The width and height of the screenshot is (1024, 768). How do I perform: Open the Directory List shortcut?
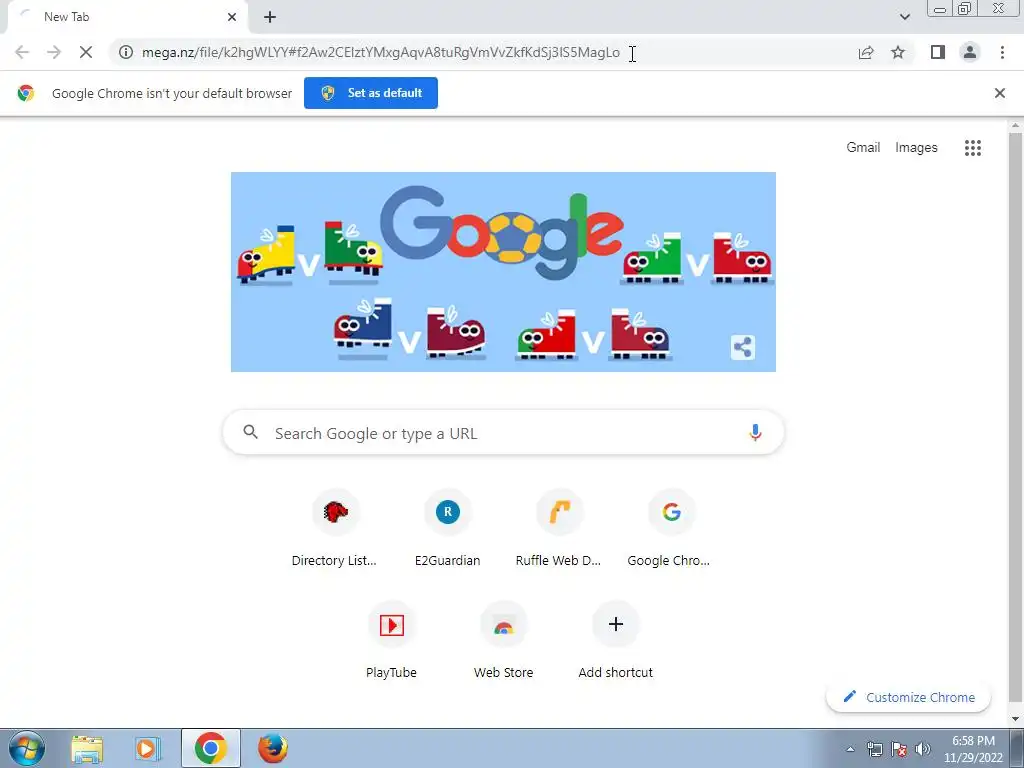[x=335, y=530]
